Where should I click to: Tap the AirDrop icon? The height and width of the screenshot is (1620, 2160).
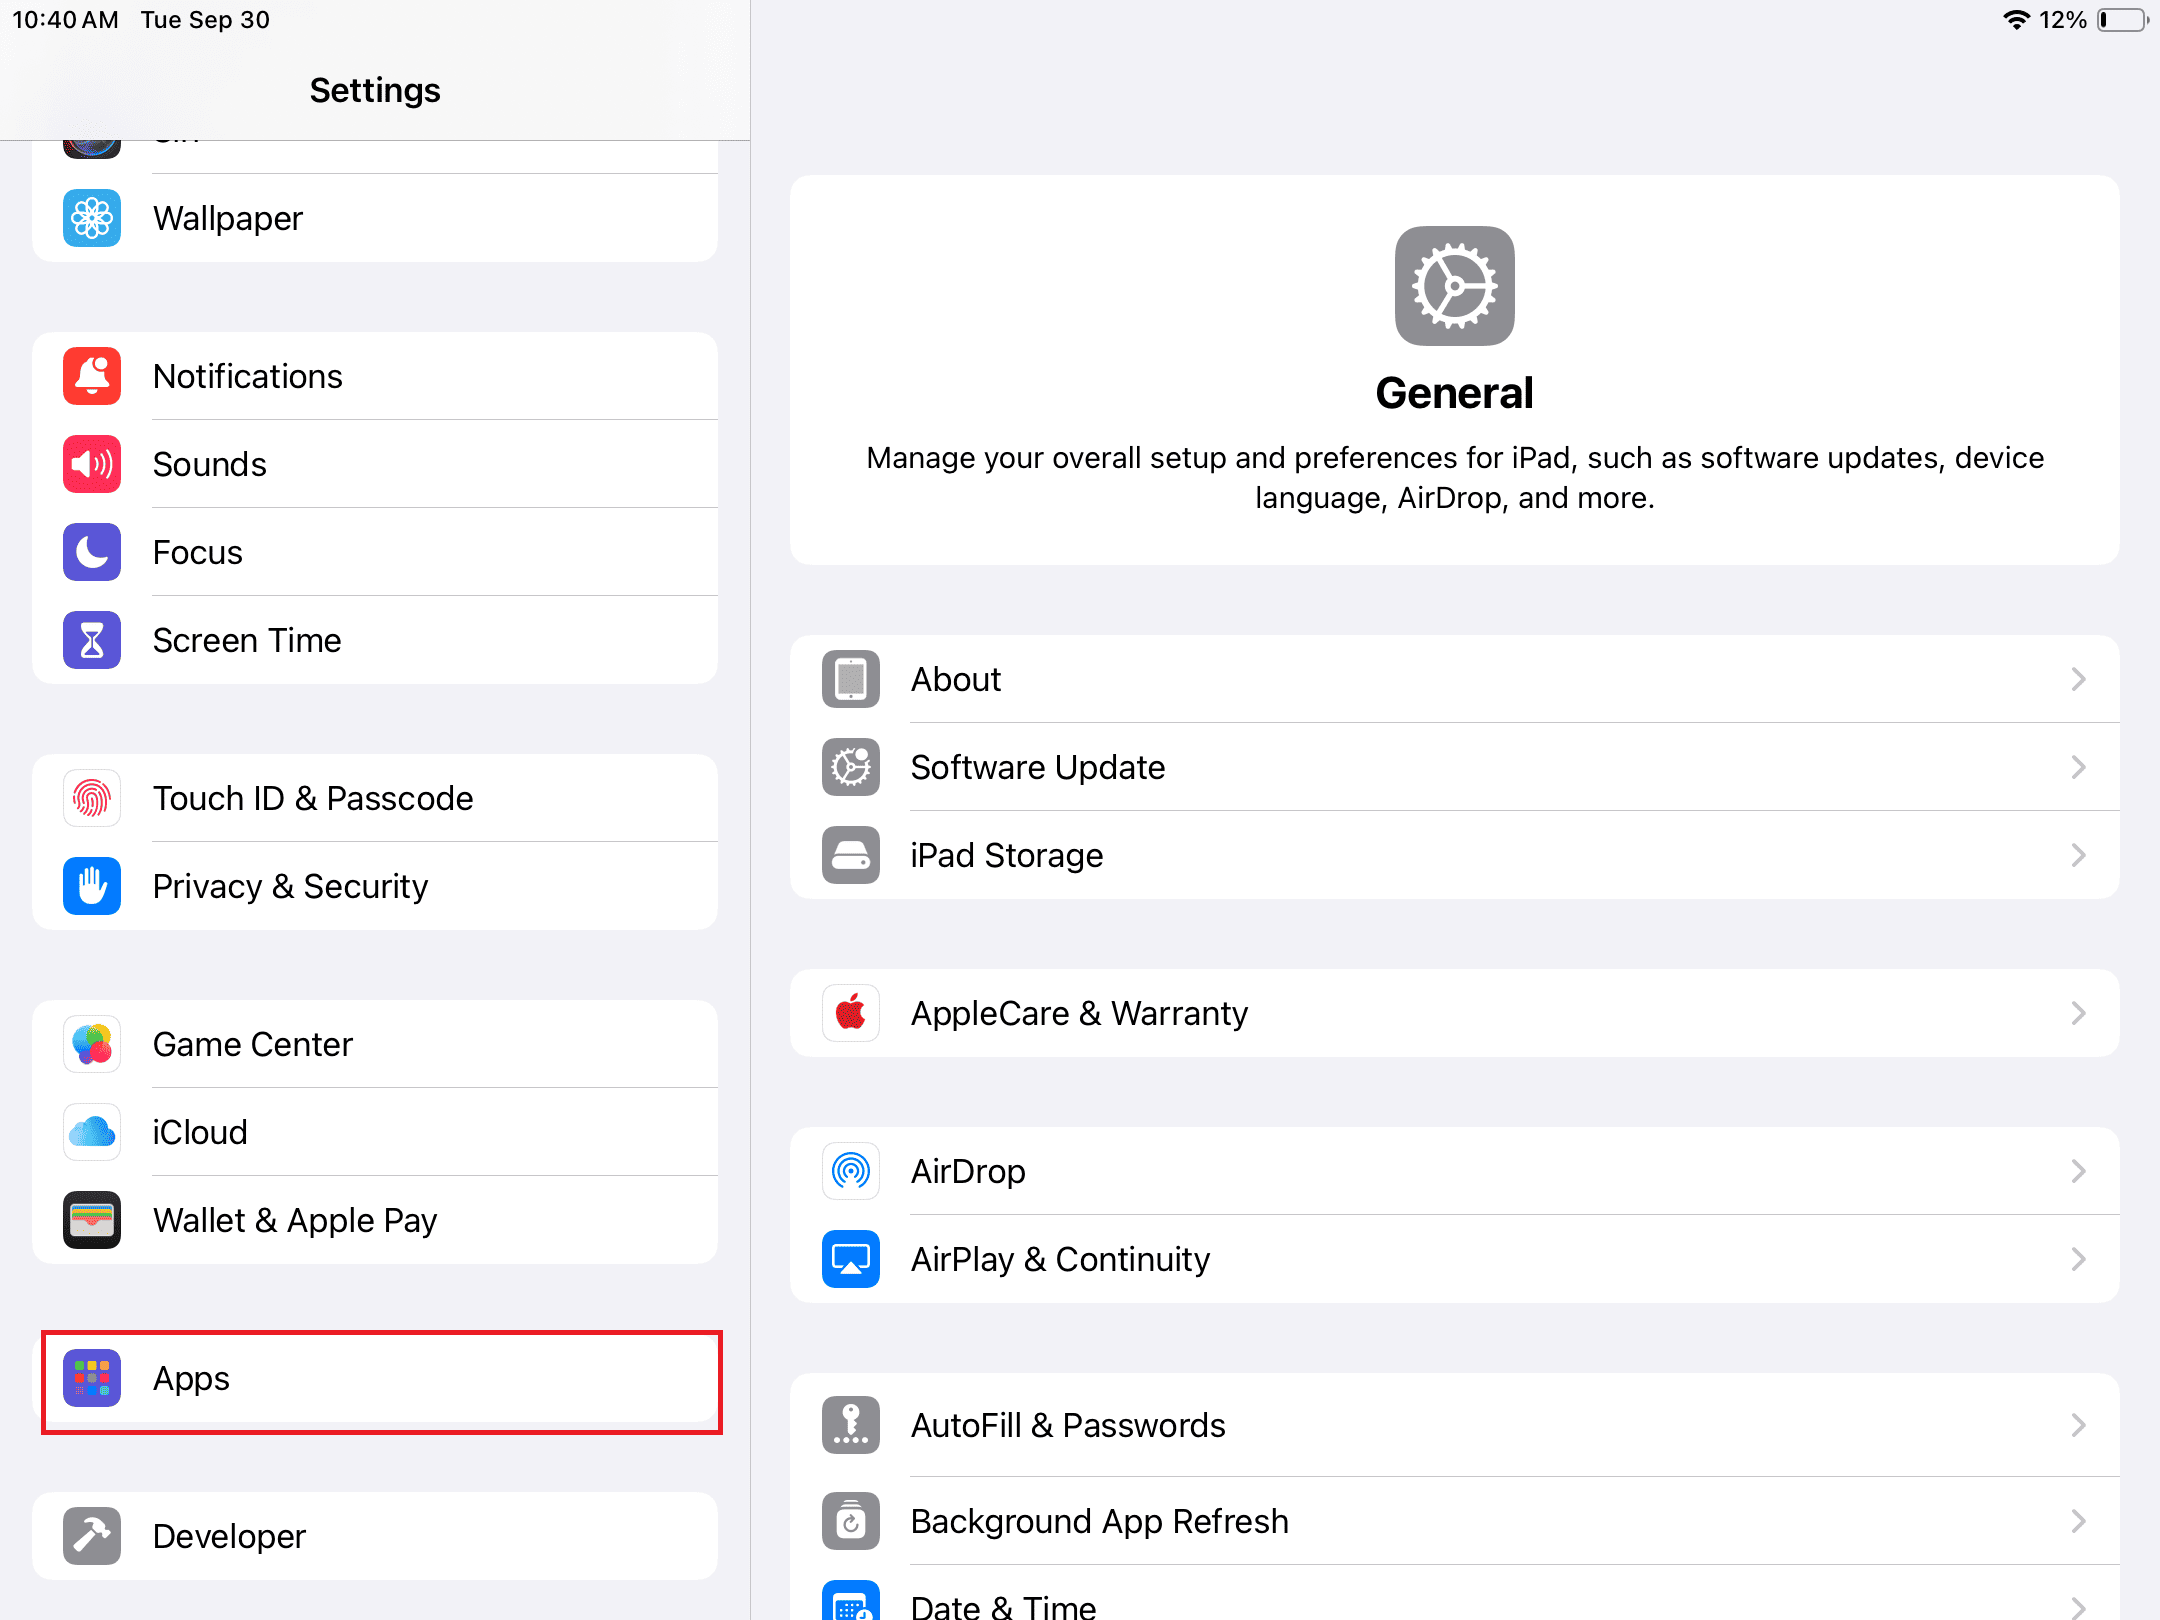point(851,1171)
